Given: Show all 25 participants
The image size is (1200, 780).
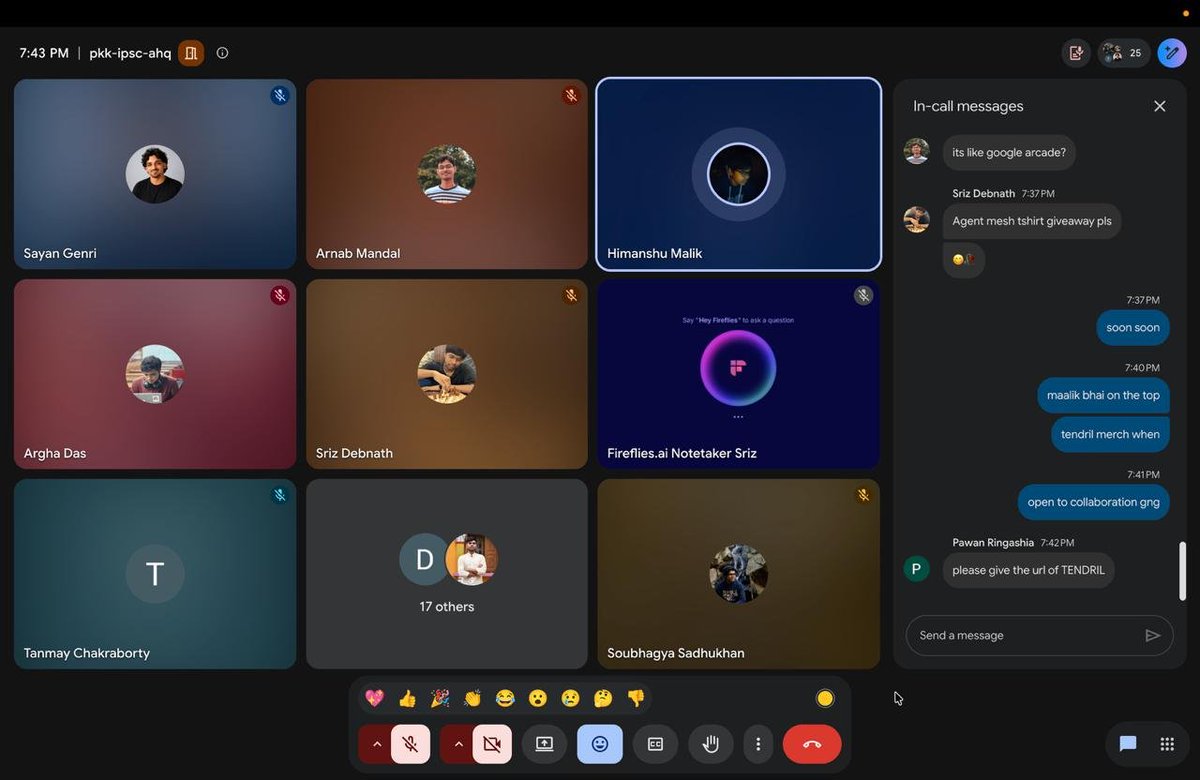Looking at the screenshot, I should (1124, 53).
